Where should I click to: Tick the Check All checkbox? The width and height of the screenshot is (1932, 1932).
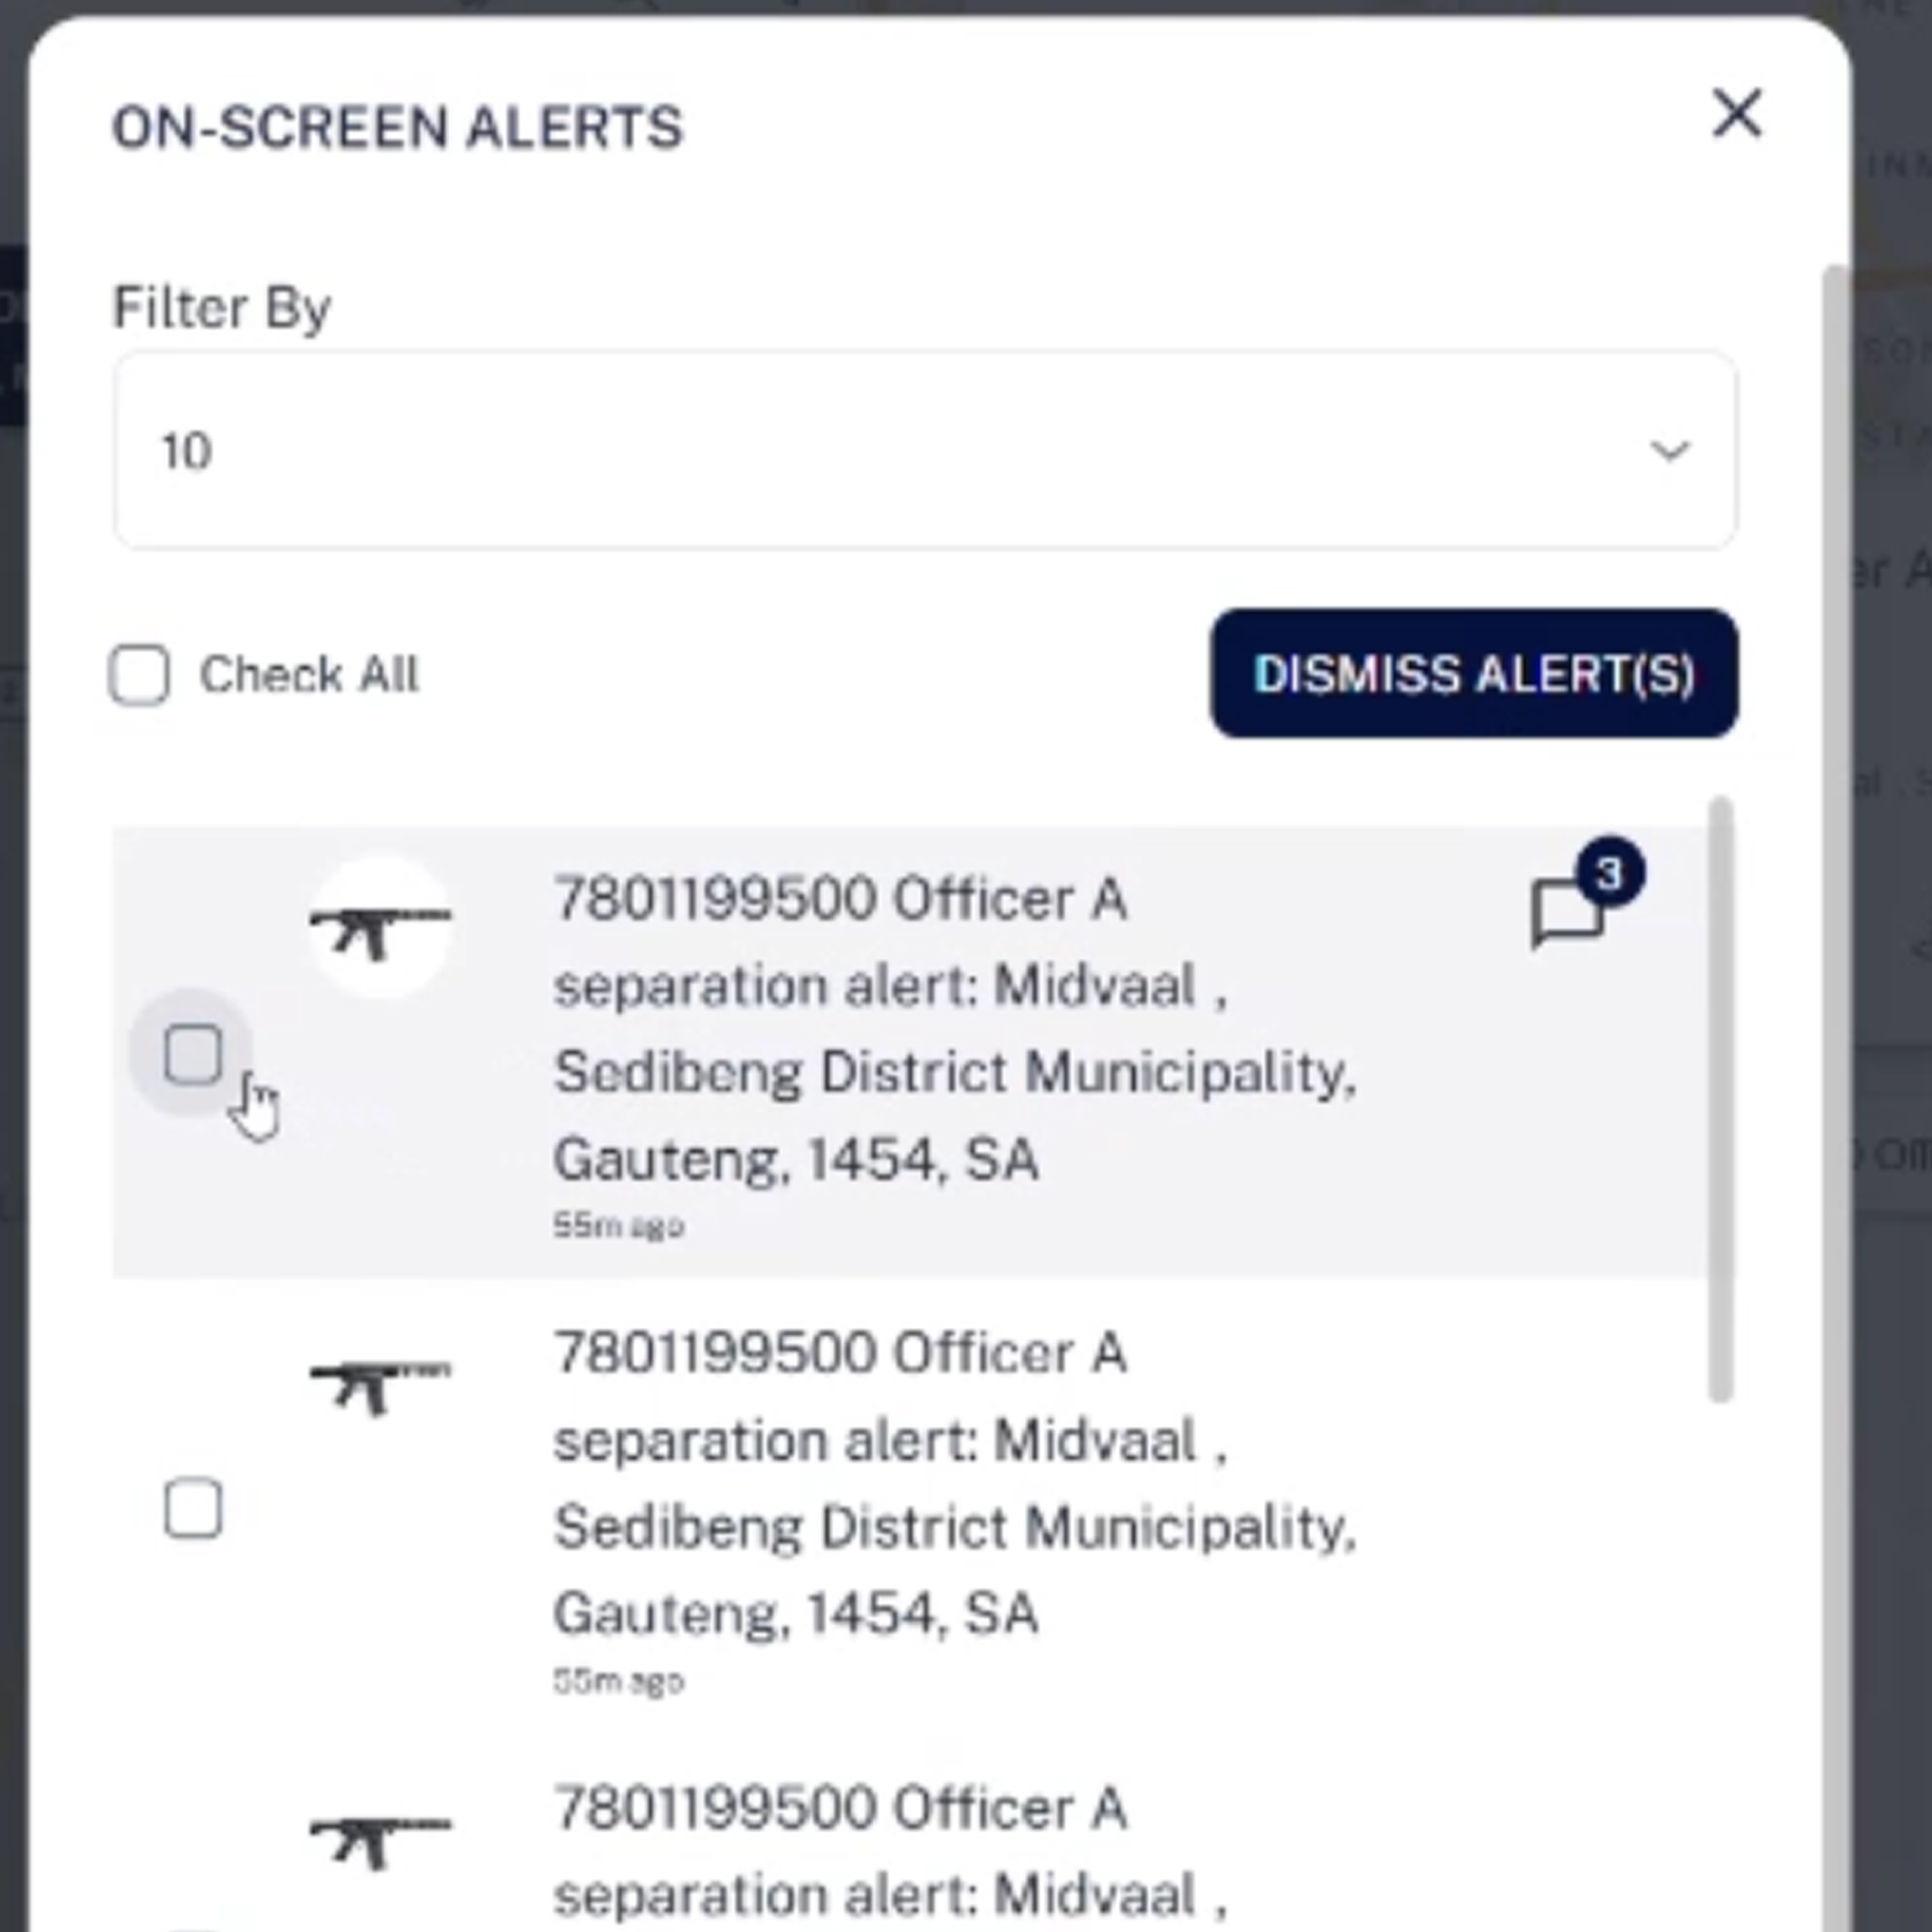139,674
